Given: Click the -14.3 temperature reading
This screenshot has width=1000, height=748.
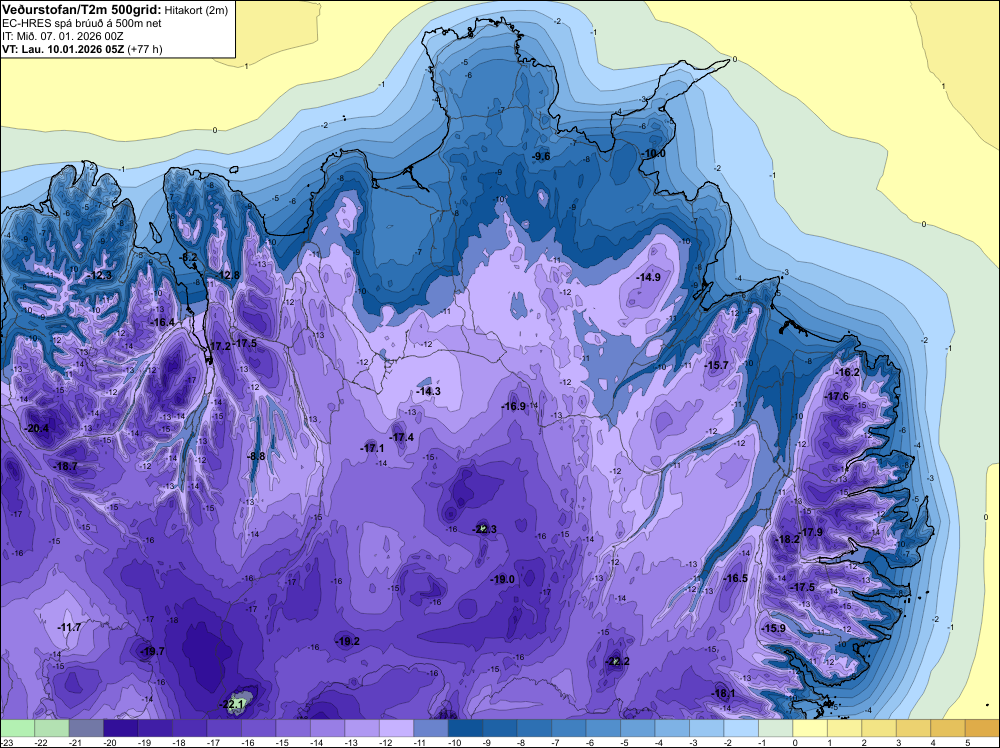Looking at the screenshot, I should click(428, 392).
